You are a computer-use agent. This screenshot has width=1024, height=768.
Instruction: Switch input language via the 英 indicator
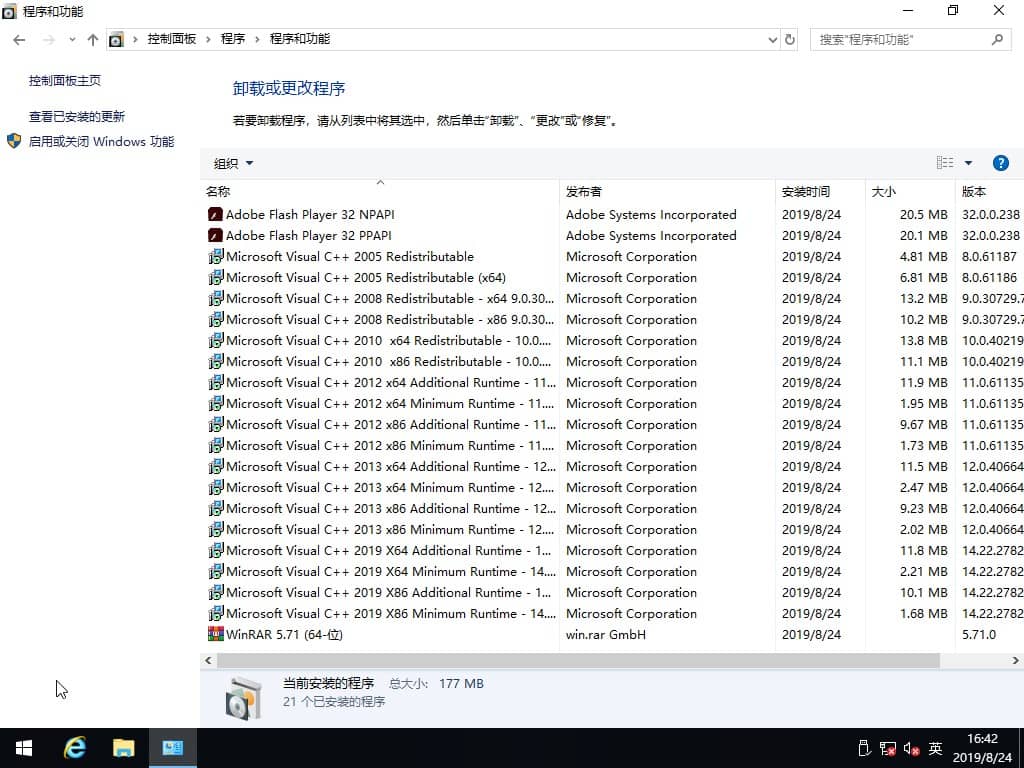click(x=934, y=747)
